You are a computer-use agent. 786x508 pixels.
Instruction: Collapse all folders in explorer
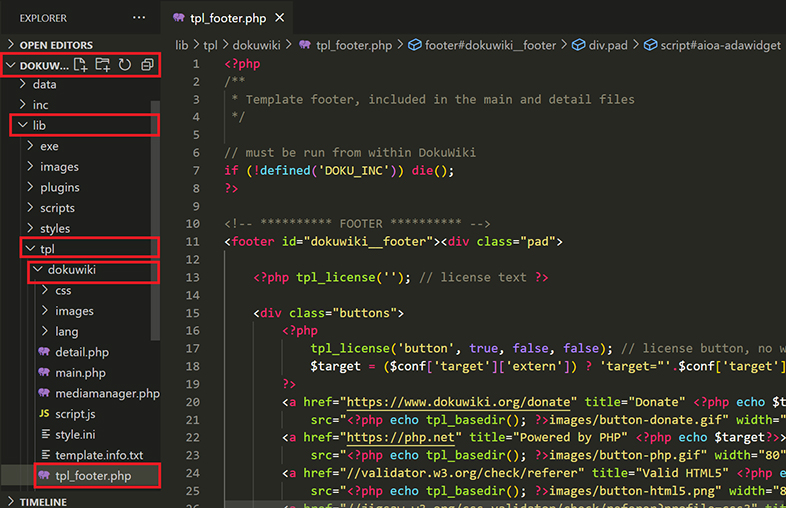147,65
